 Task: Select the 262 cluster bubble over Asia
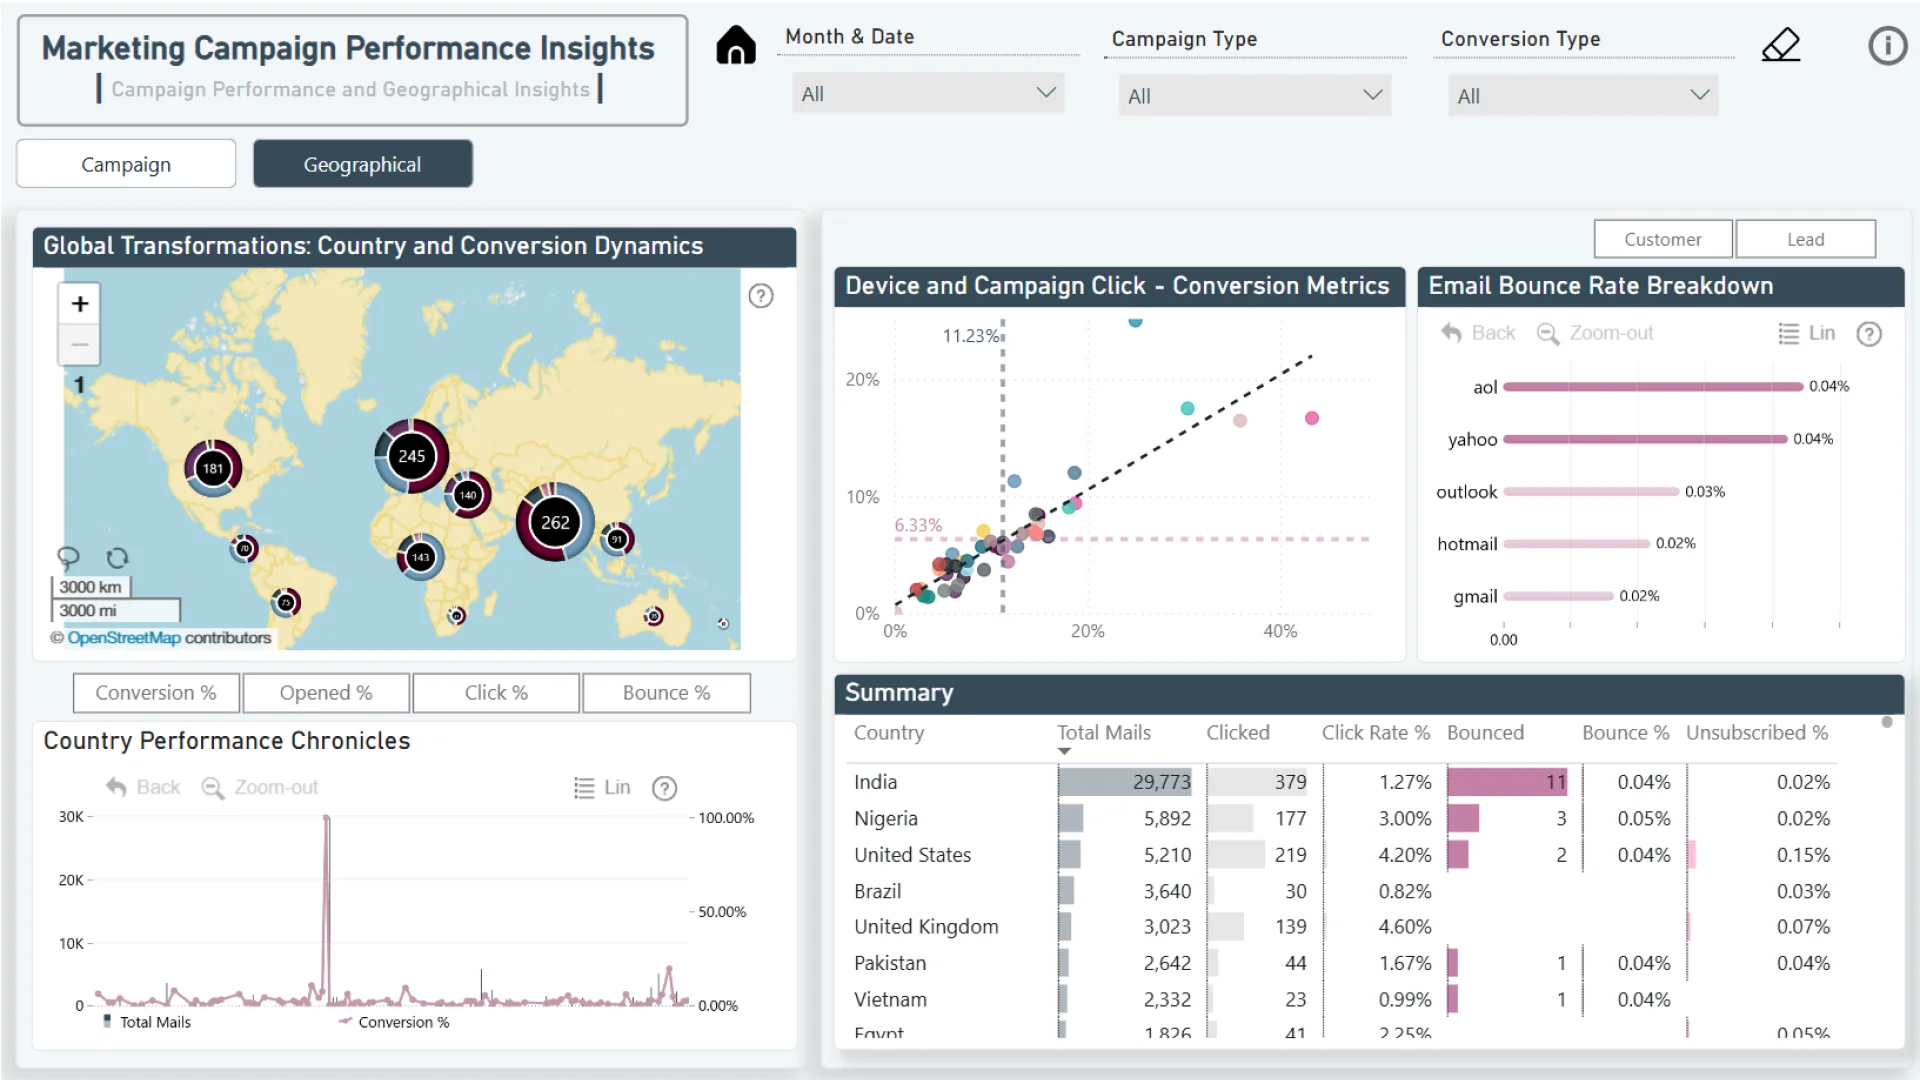[555, 522]
